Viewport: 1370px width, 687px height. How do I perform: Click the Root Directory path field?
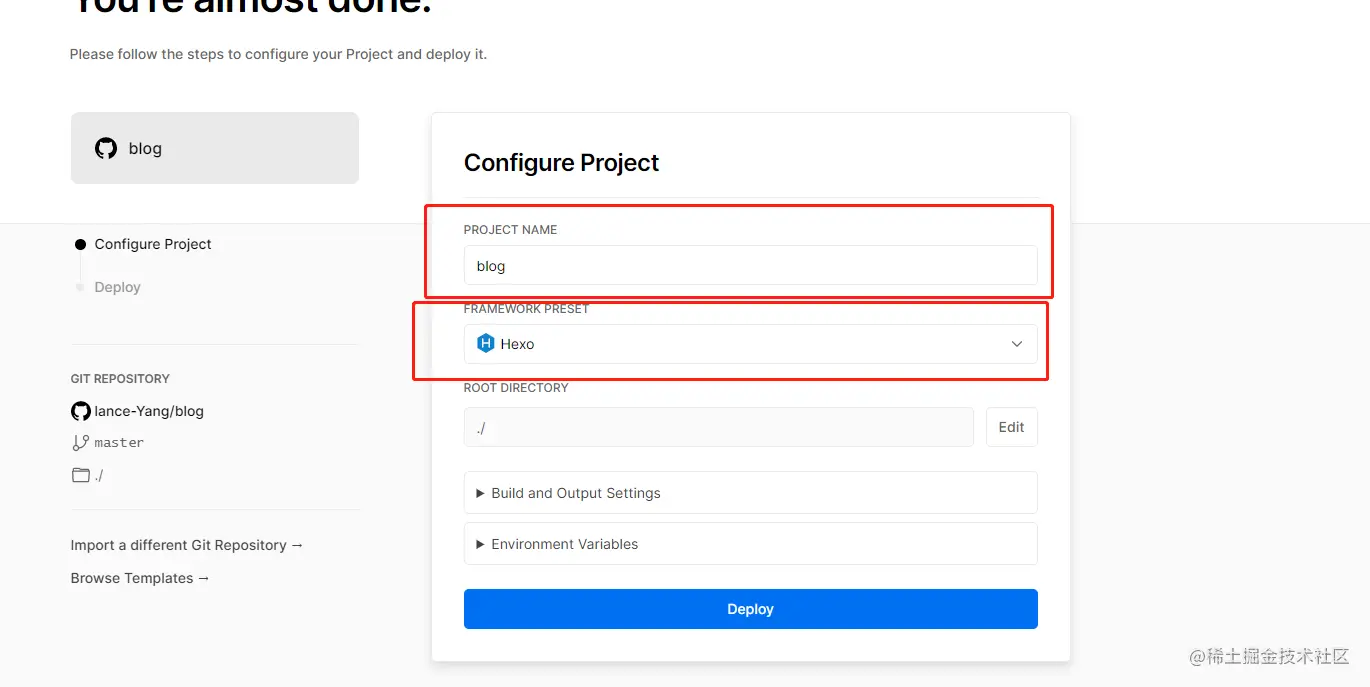pos(718,427)
